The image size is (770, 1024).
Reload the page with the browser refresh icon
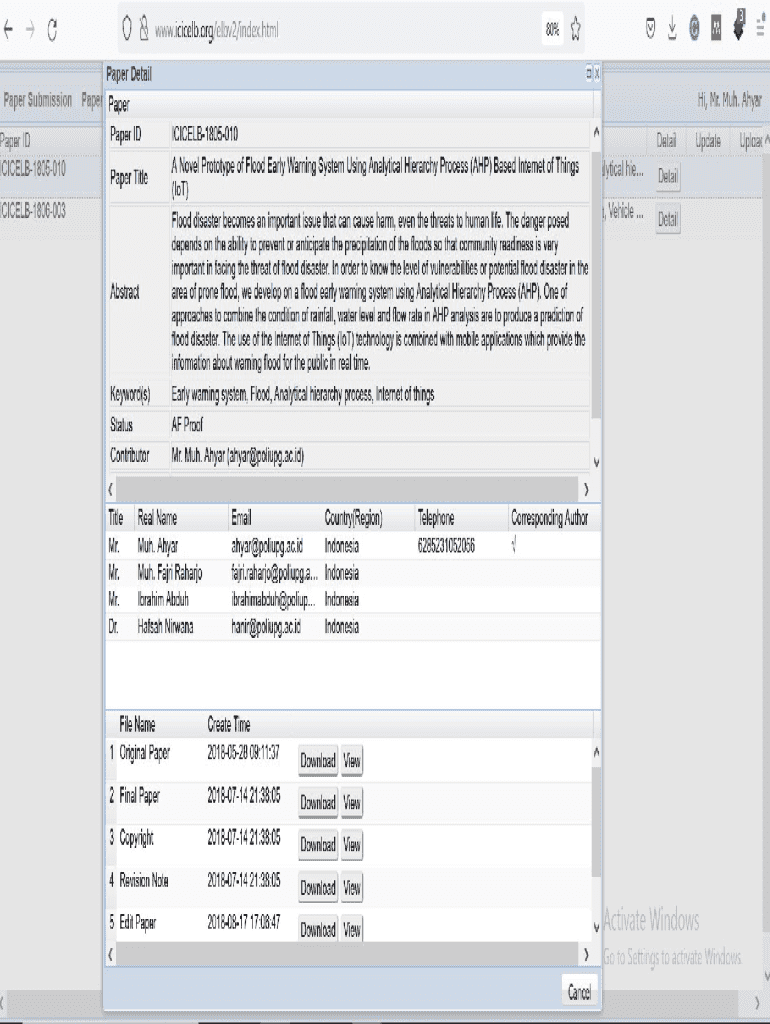pos(52,31)
